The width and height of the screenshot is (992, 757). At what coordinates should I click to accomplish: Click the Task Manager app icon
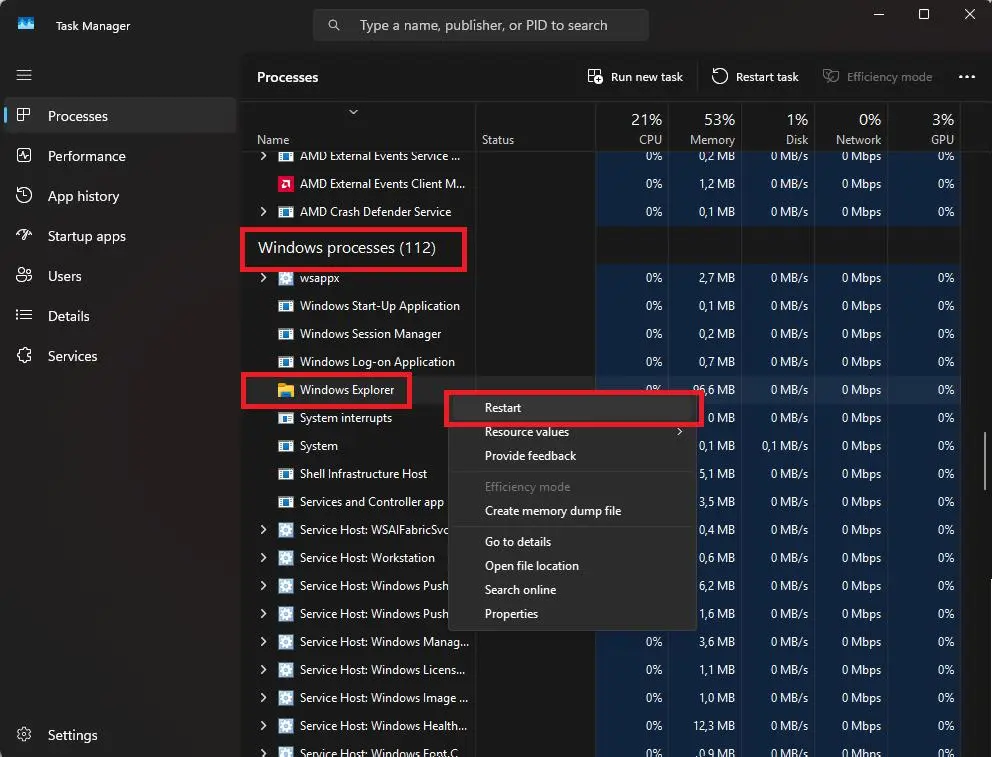pos(26,24)
